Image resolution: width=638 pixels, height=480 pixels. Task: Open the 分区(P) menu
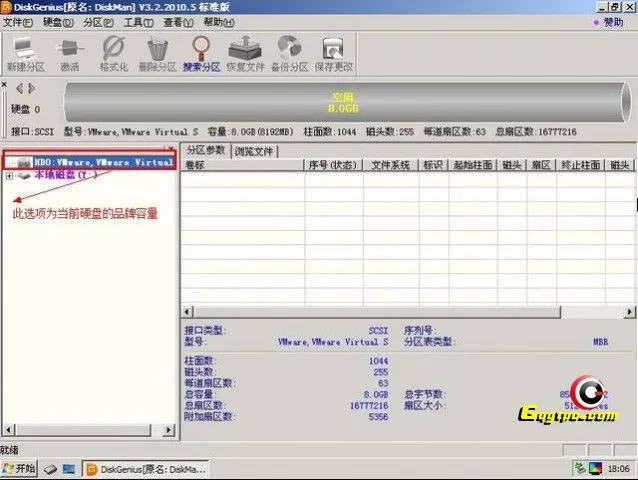(98, 22)
